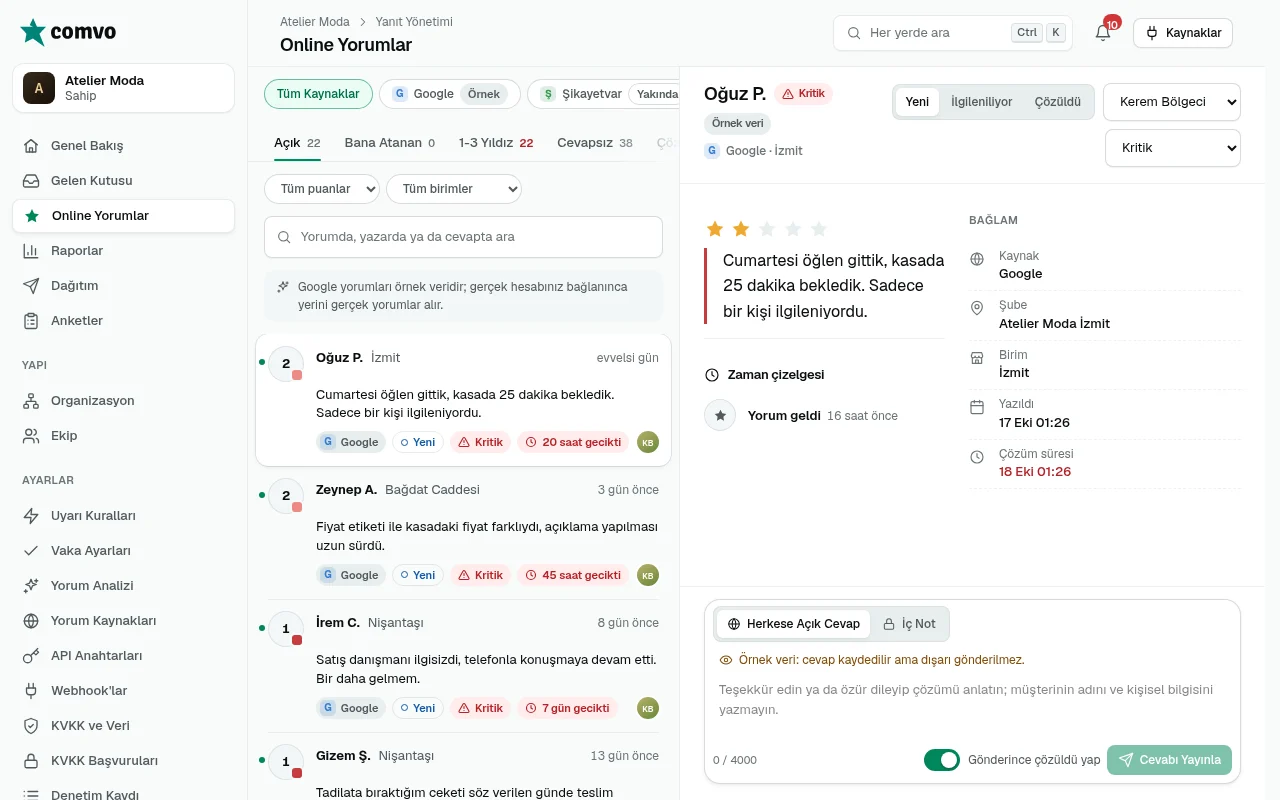Set status to Çözüldü
The image size is (1280, 800).
point(1057,102)
